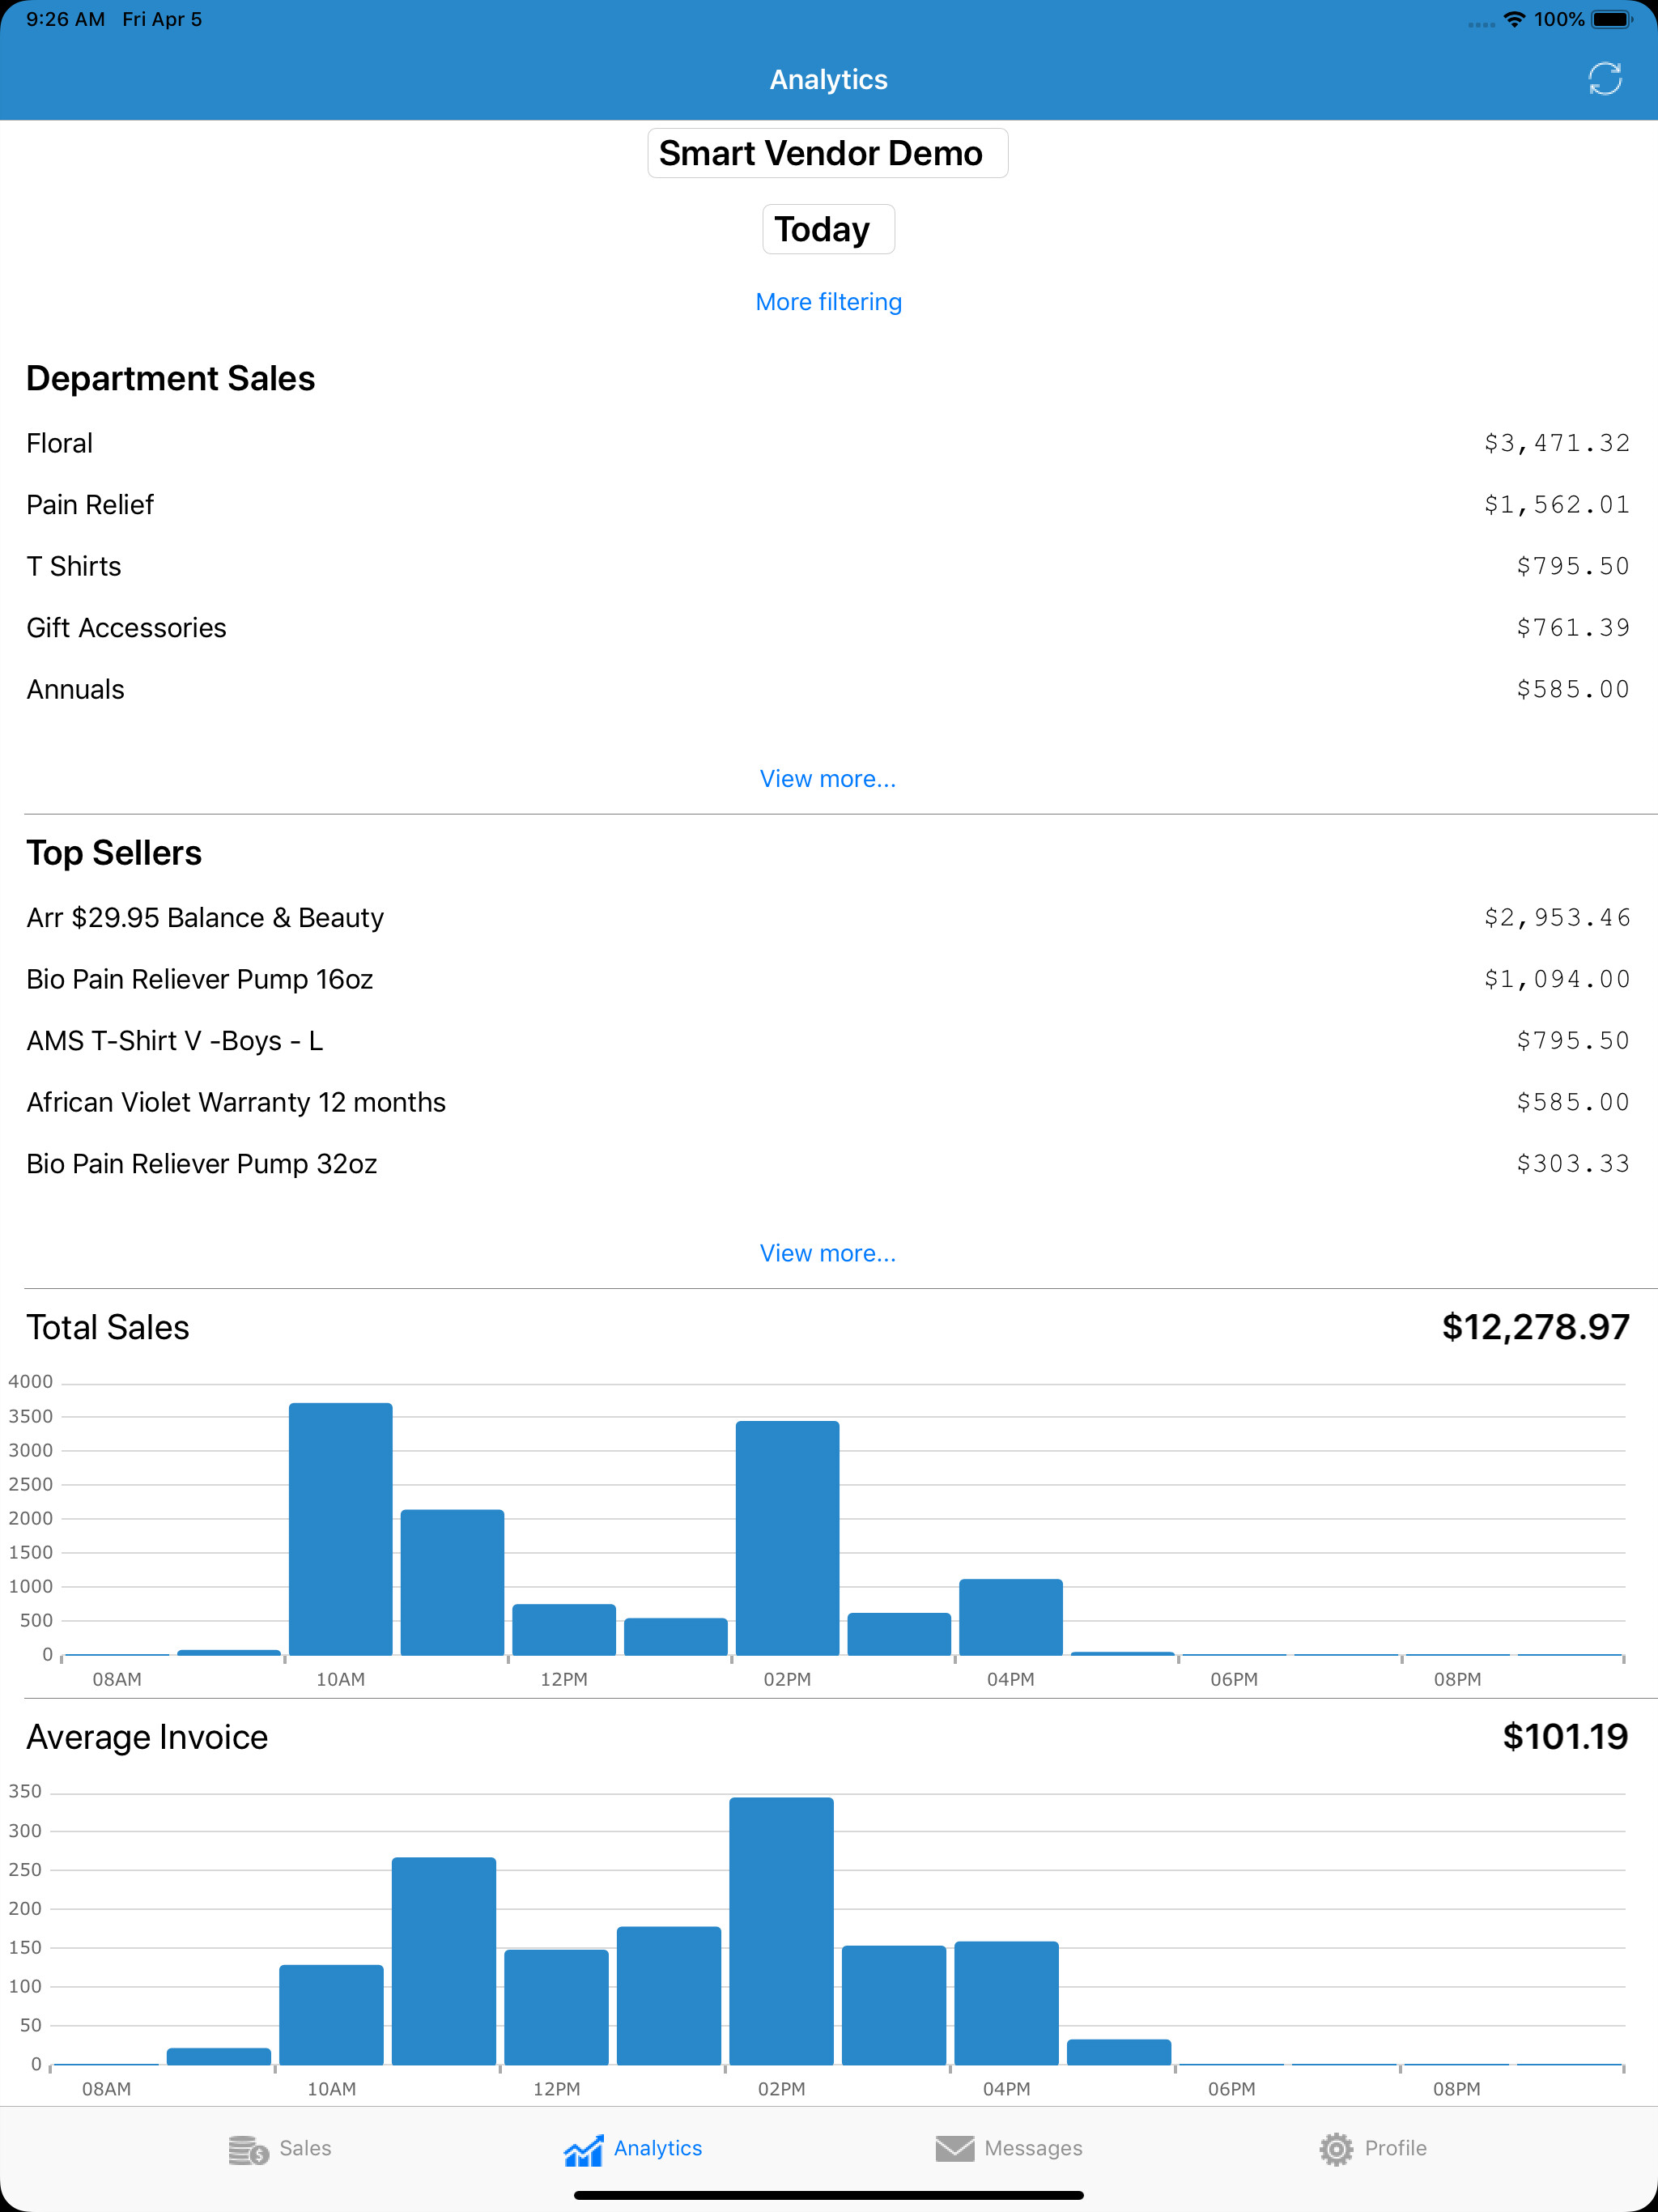Change the Today date range selector
1658x2212 pixels.
click(828, 229)
